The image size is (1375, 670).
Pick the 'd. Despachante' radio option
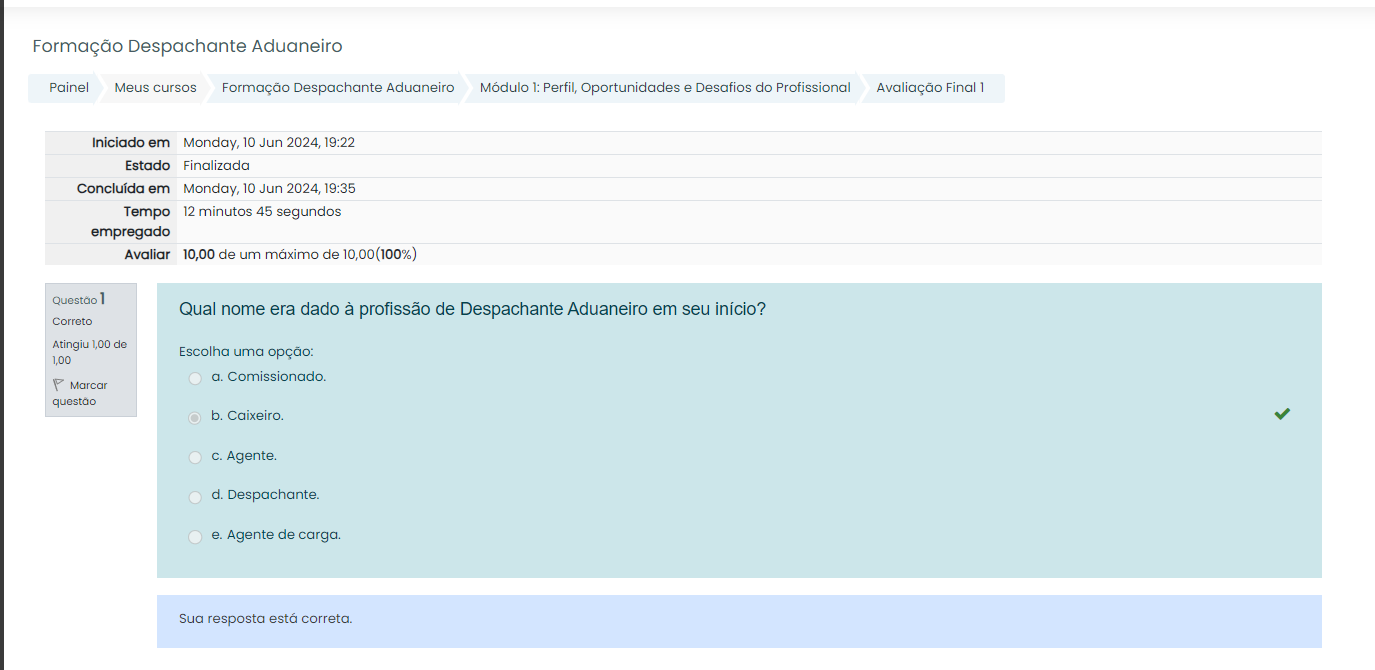click(195, 496)
